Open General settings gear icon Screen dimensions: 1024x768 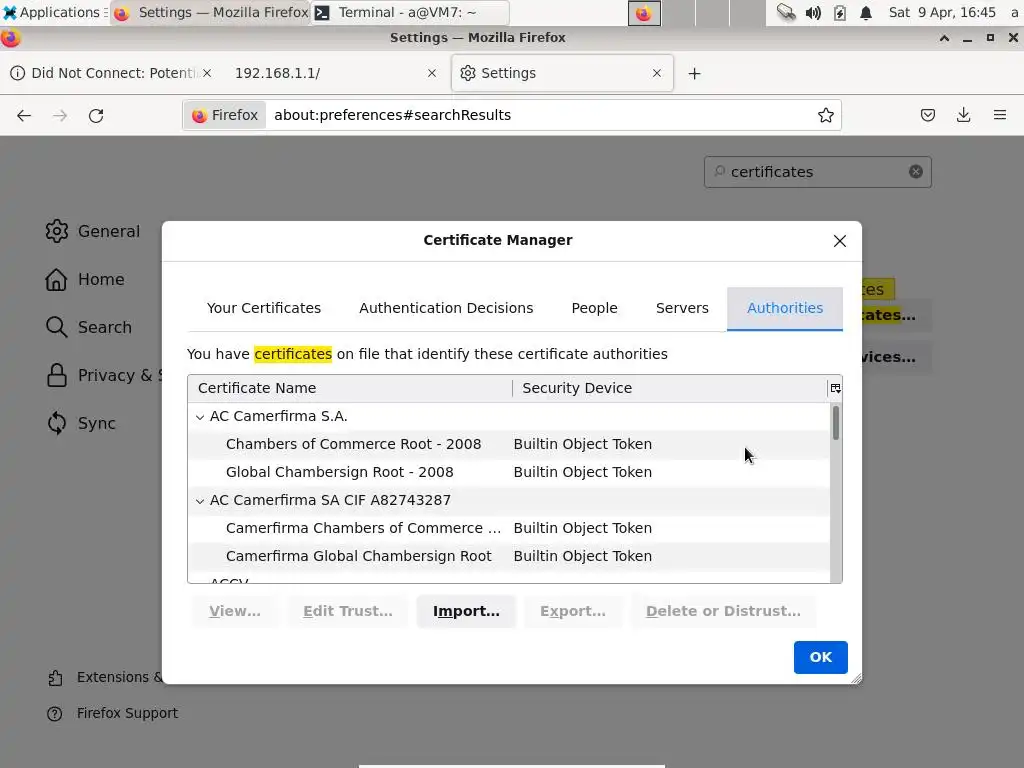click(x=57, y=231)
